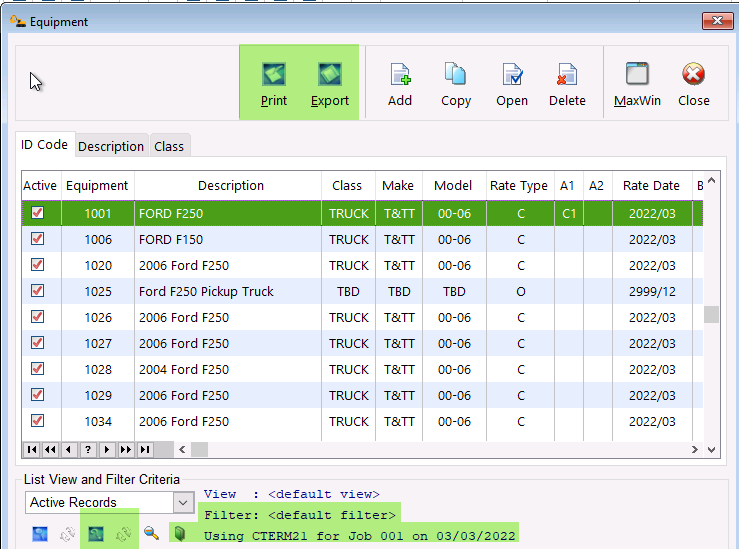The image size is (739, 549).
Task: Select equipment number '1034' cell
Action: coord(98,421)
